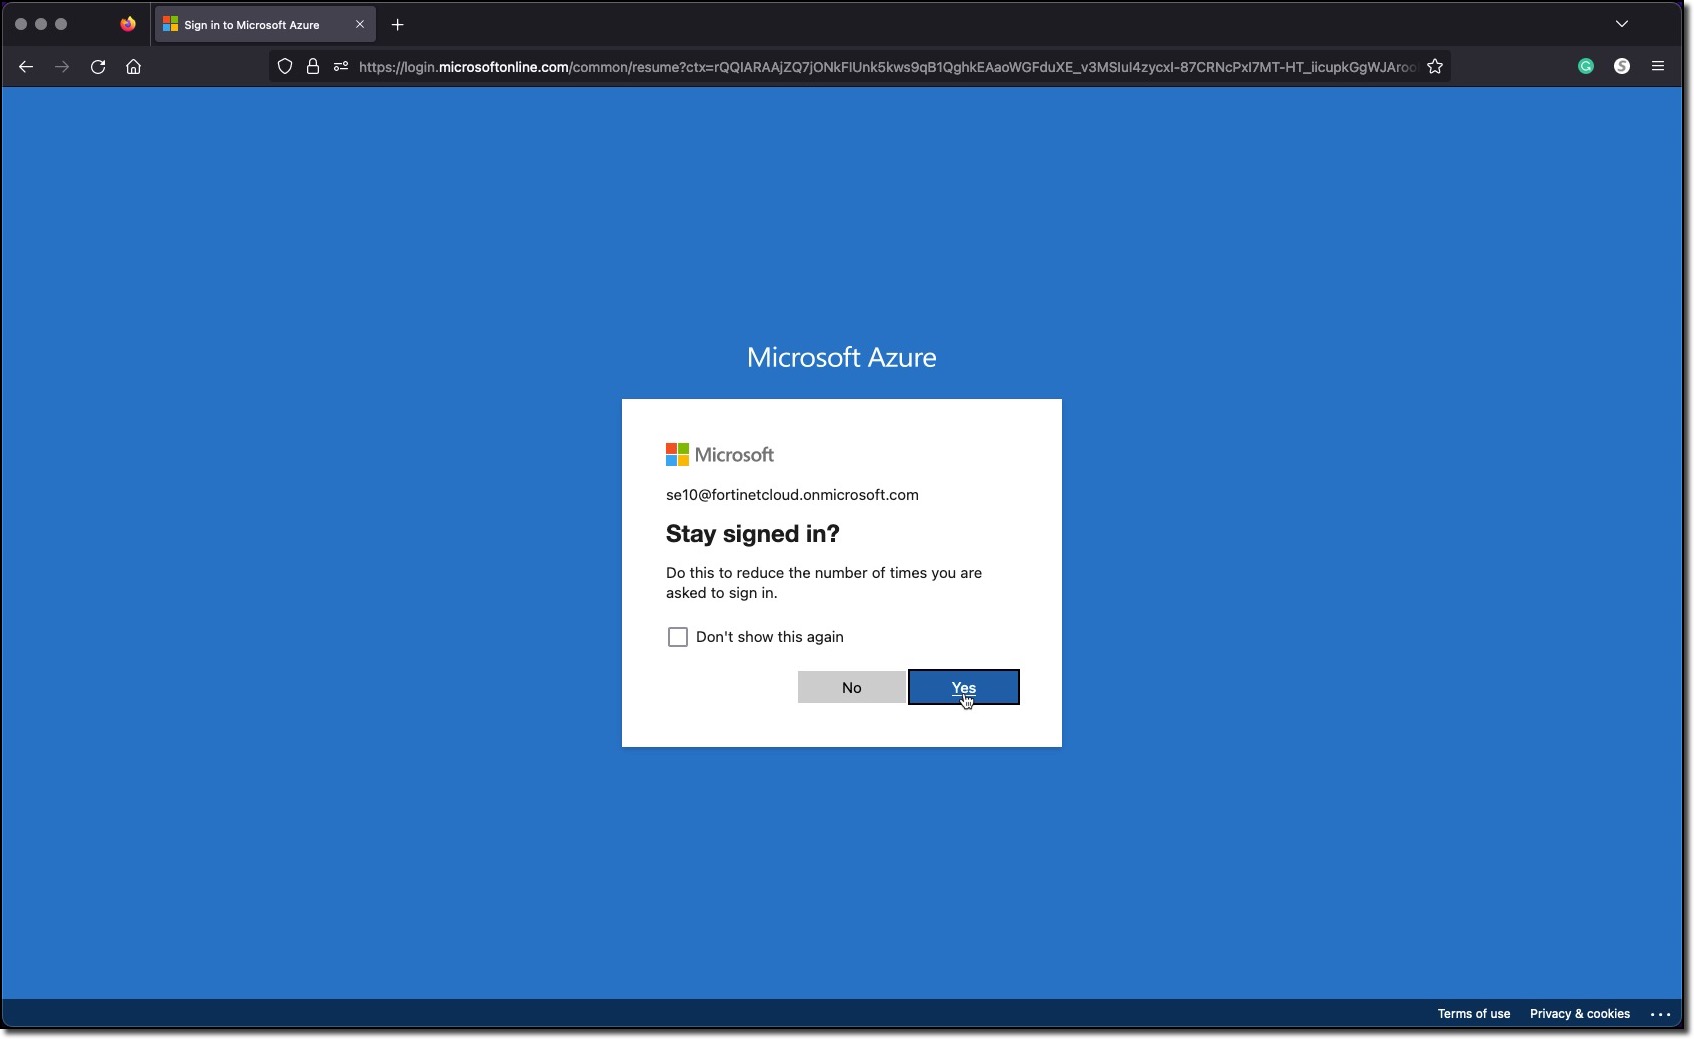Click the browser home icon

pos(133,67)
